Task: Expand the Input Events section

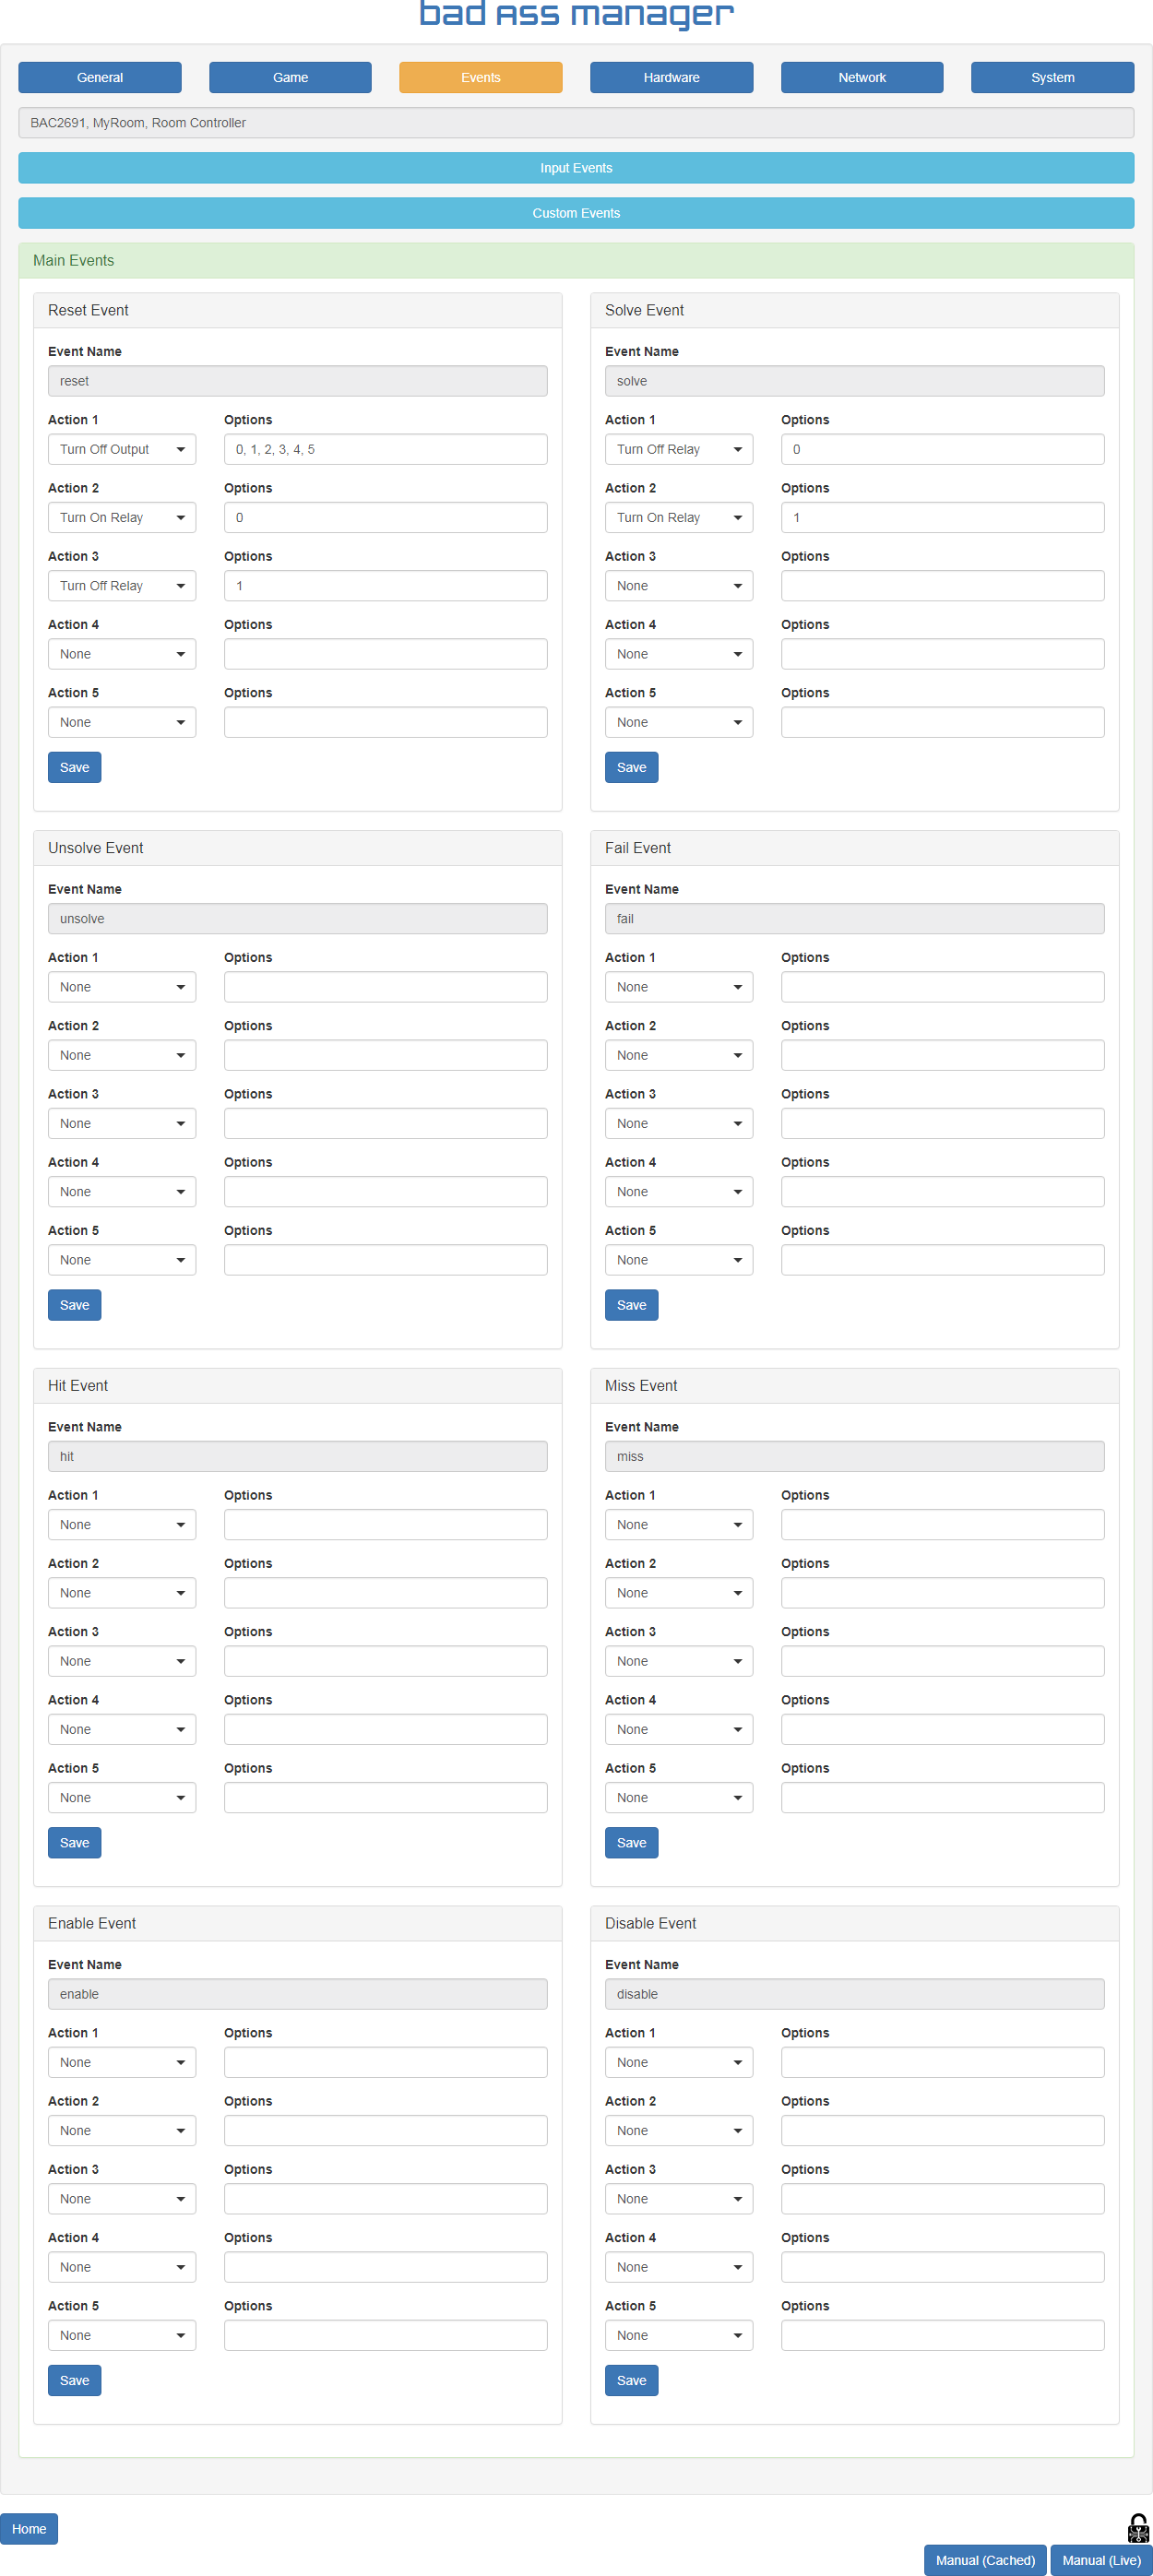Action: pos(576,168)
